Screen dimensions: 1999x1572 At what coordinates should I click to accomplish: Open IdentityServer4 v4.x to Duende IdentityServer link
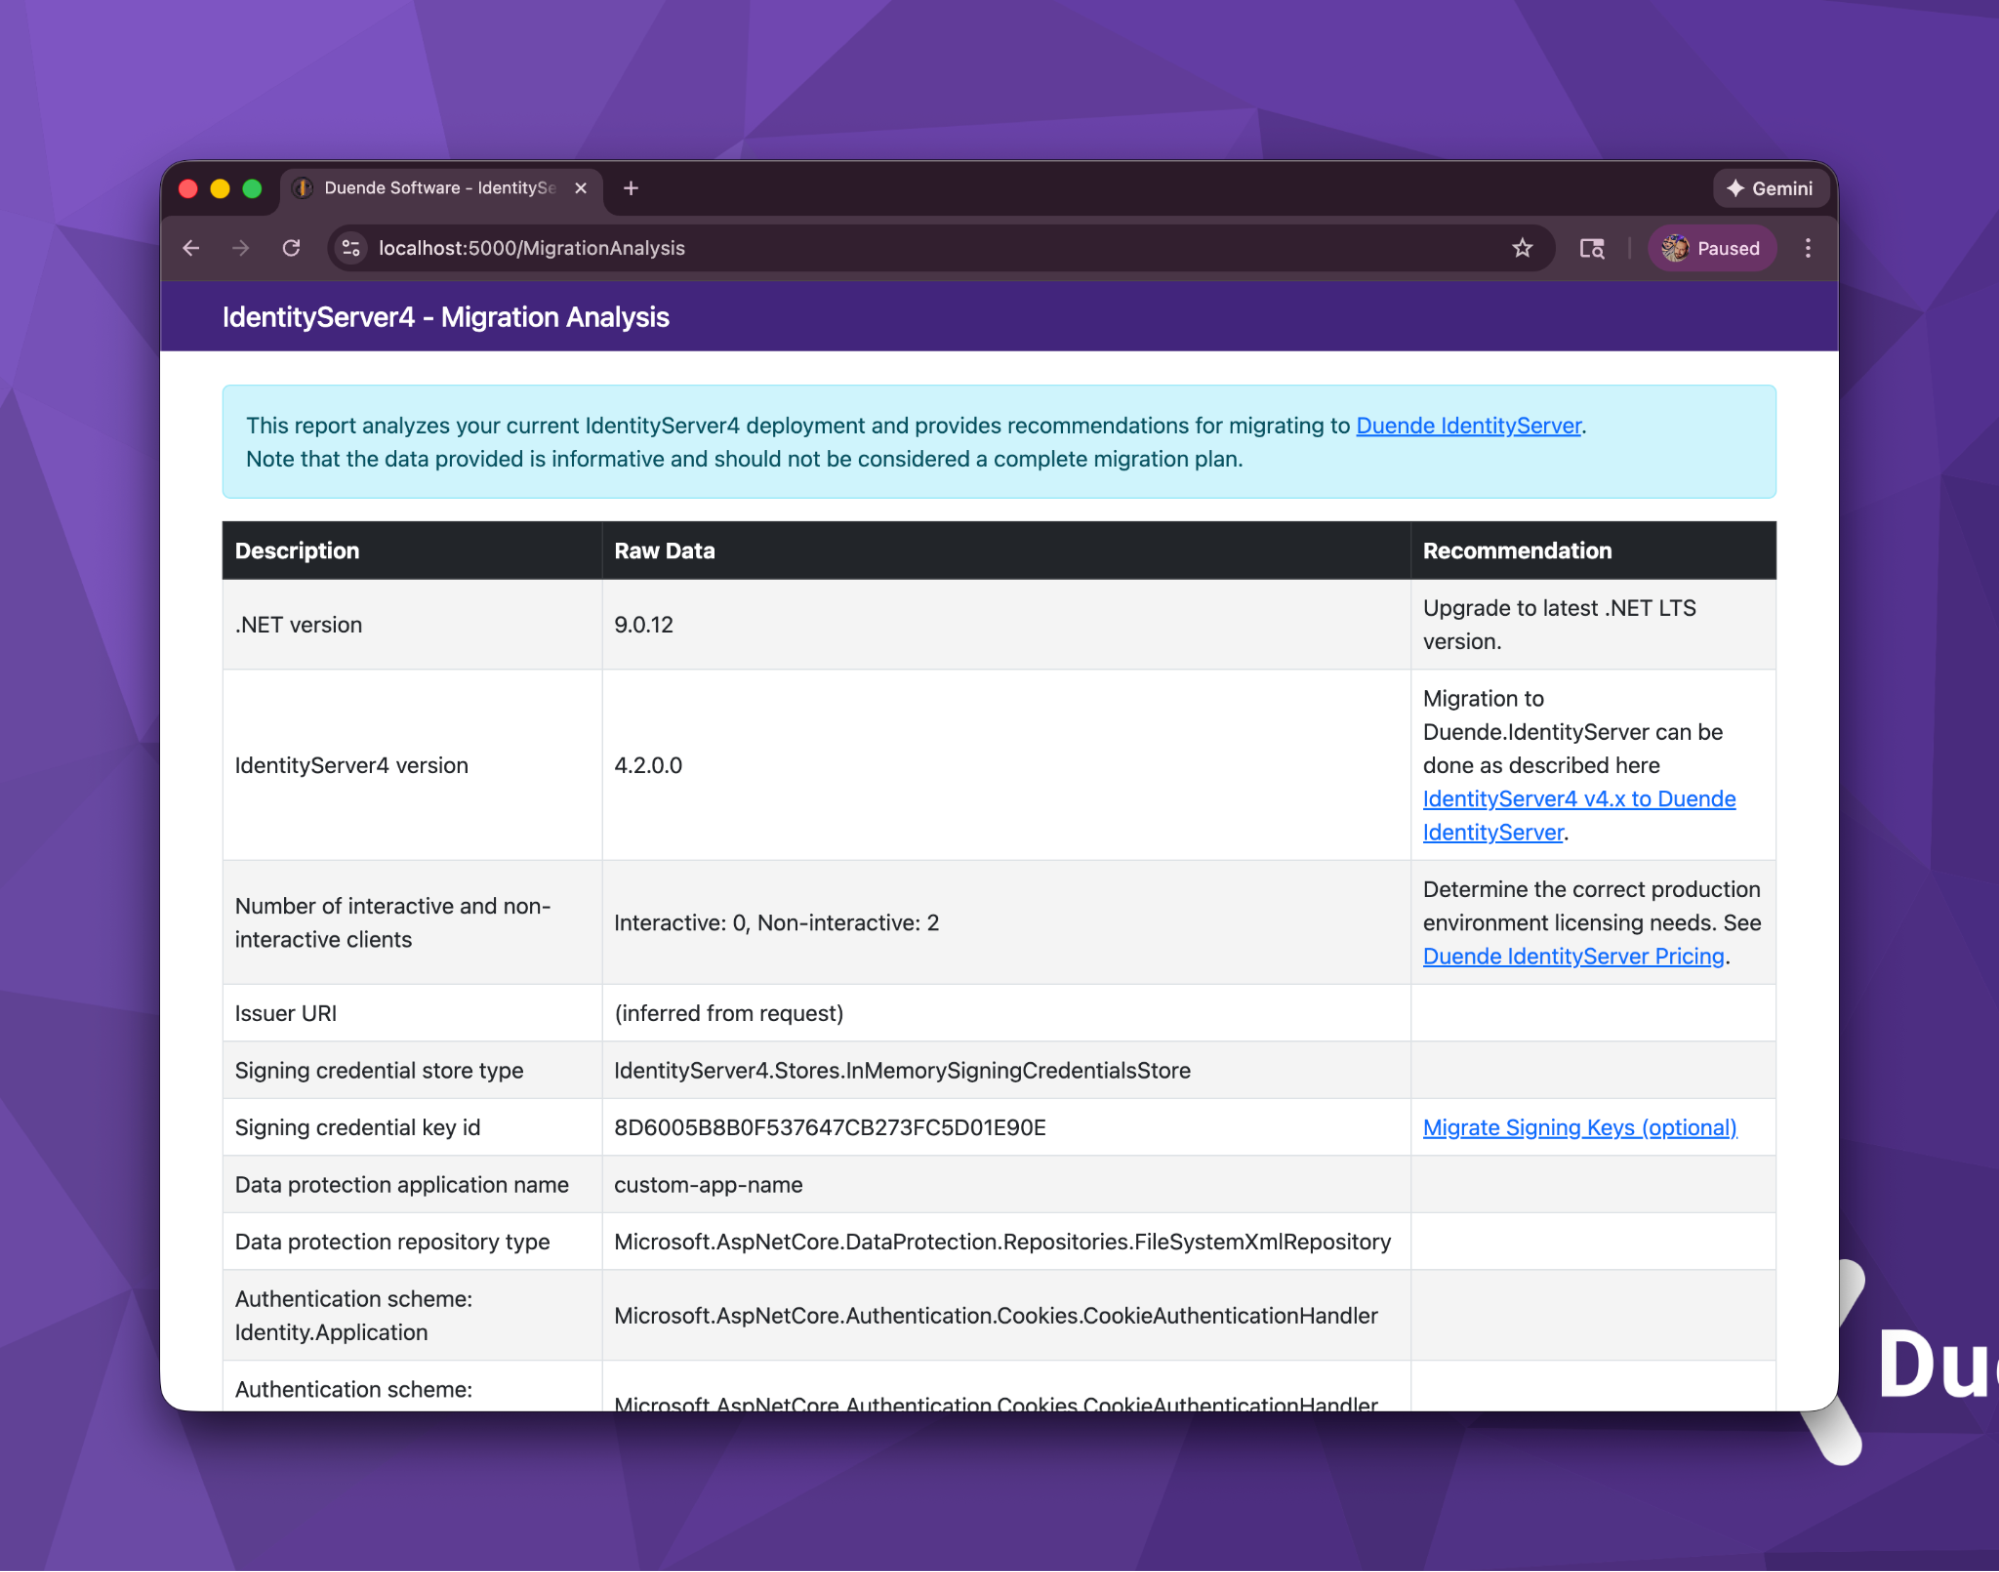point(1578,799)
